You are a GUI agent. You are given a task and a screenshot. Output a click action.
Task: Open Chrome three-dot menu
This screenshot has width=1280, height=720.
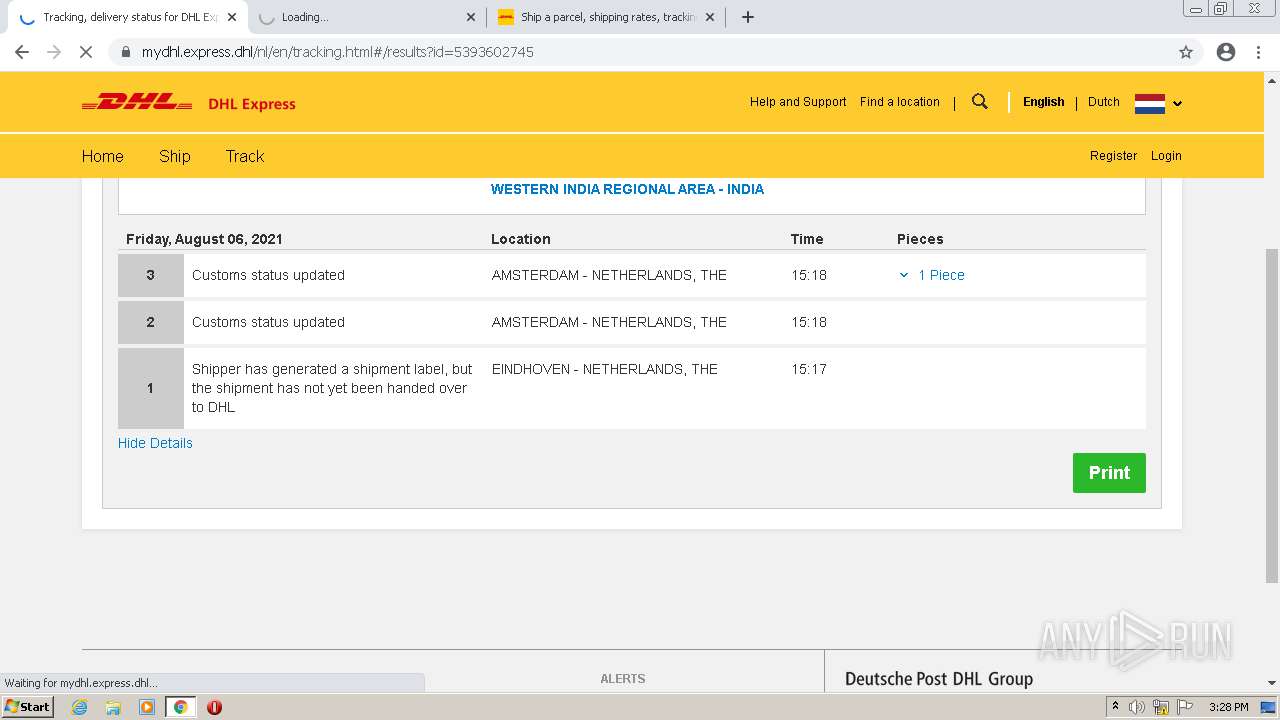1258,52
